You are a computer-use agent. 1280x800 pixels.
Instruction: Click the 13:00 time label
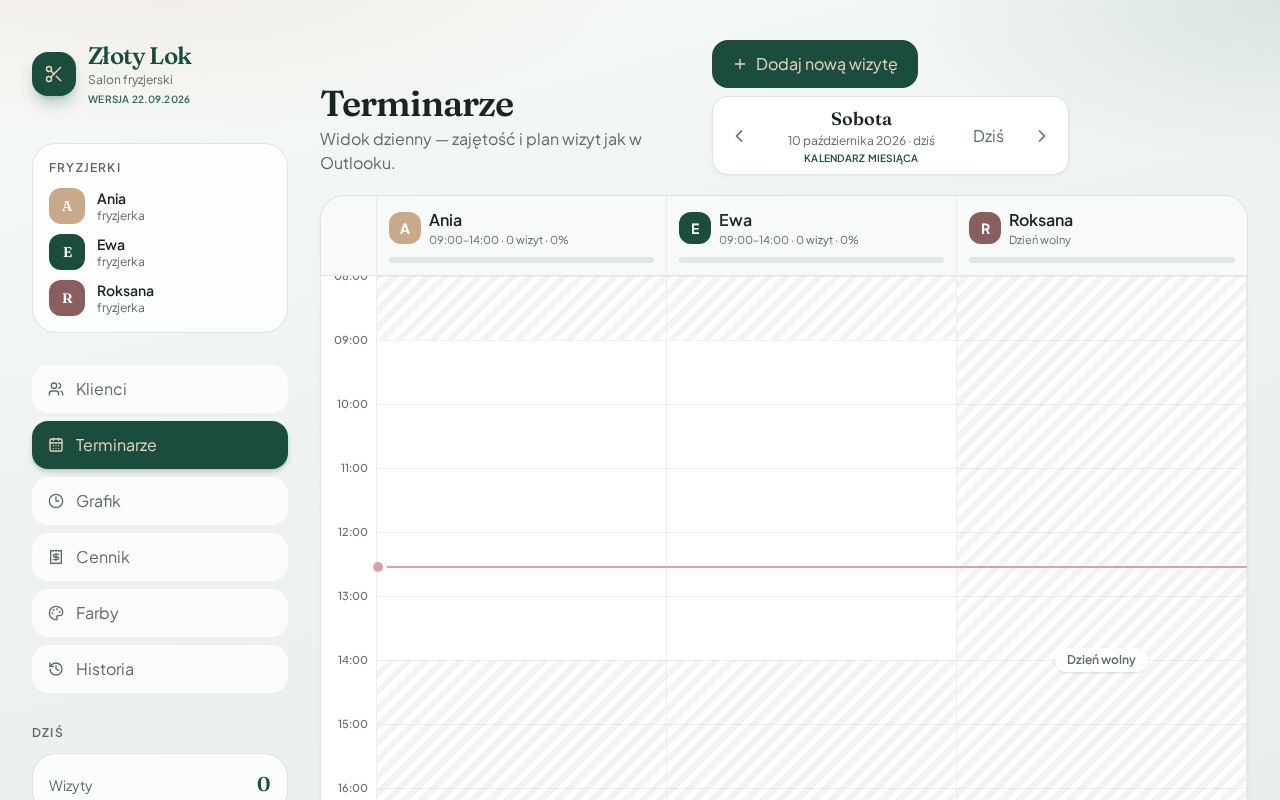coord(352,596)
